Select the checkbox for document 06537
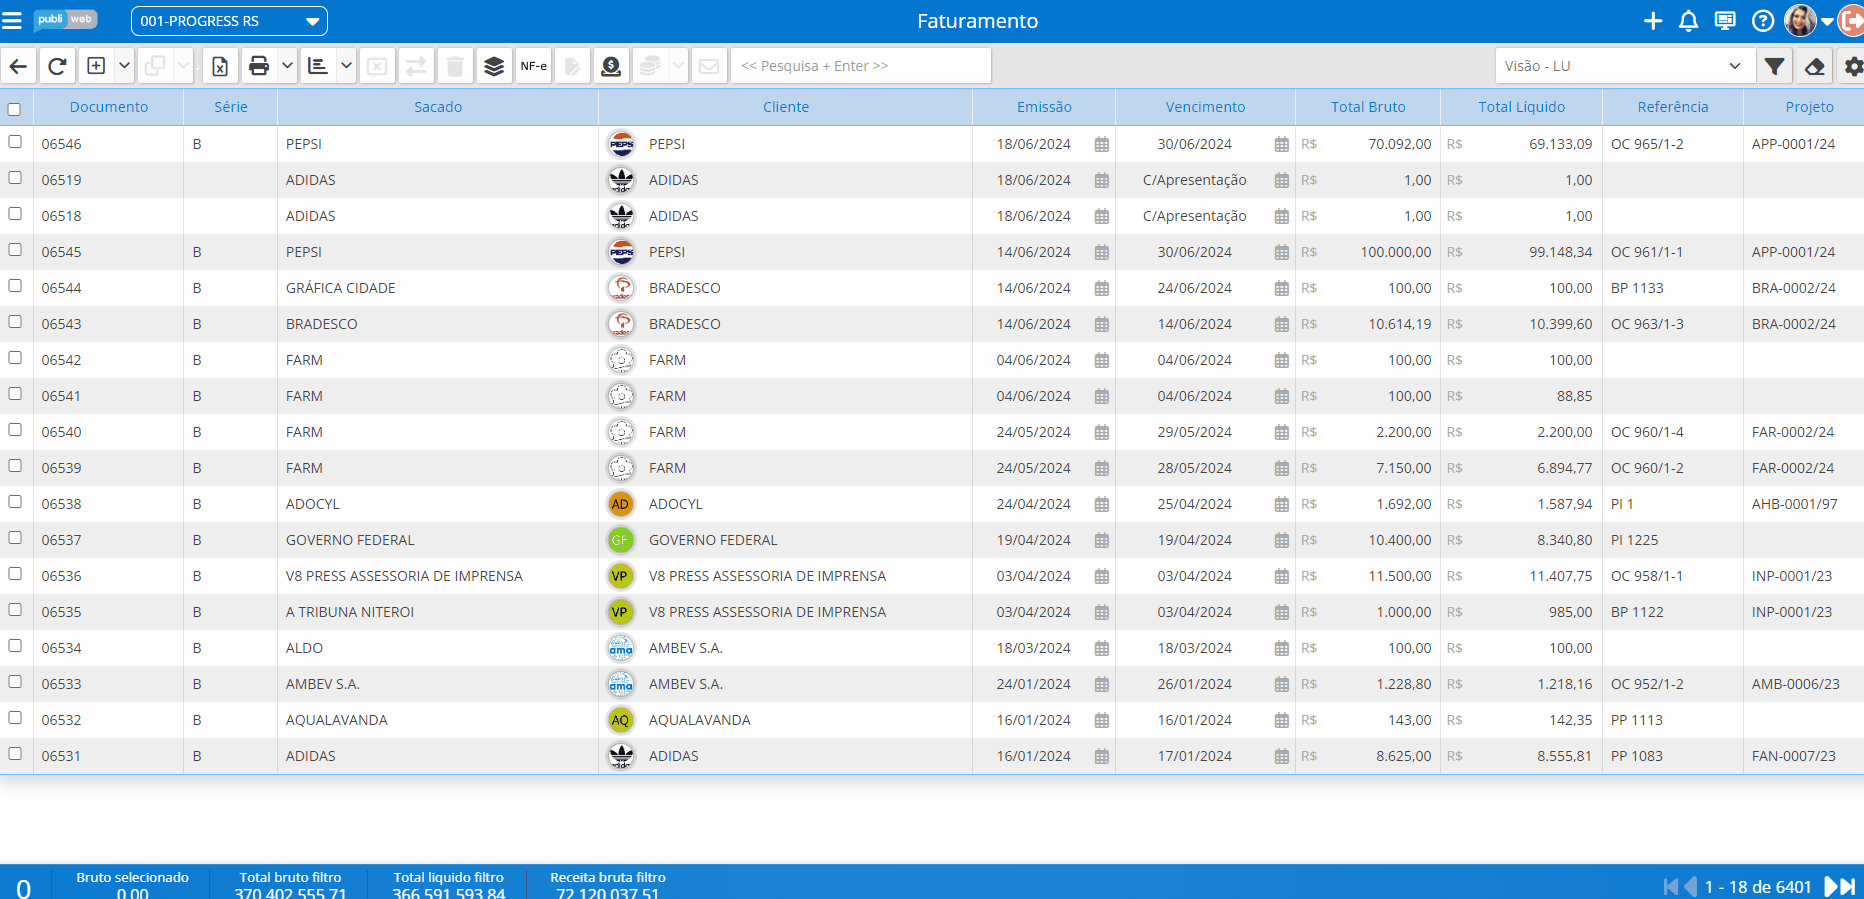 (15, 538)
